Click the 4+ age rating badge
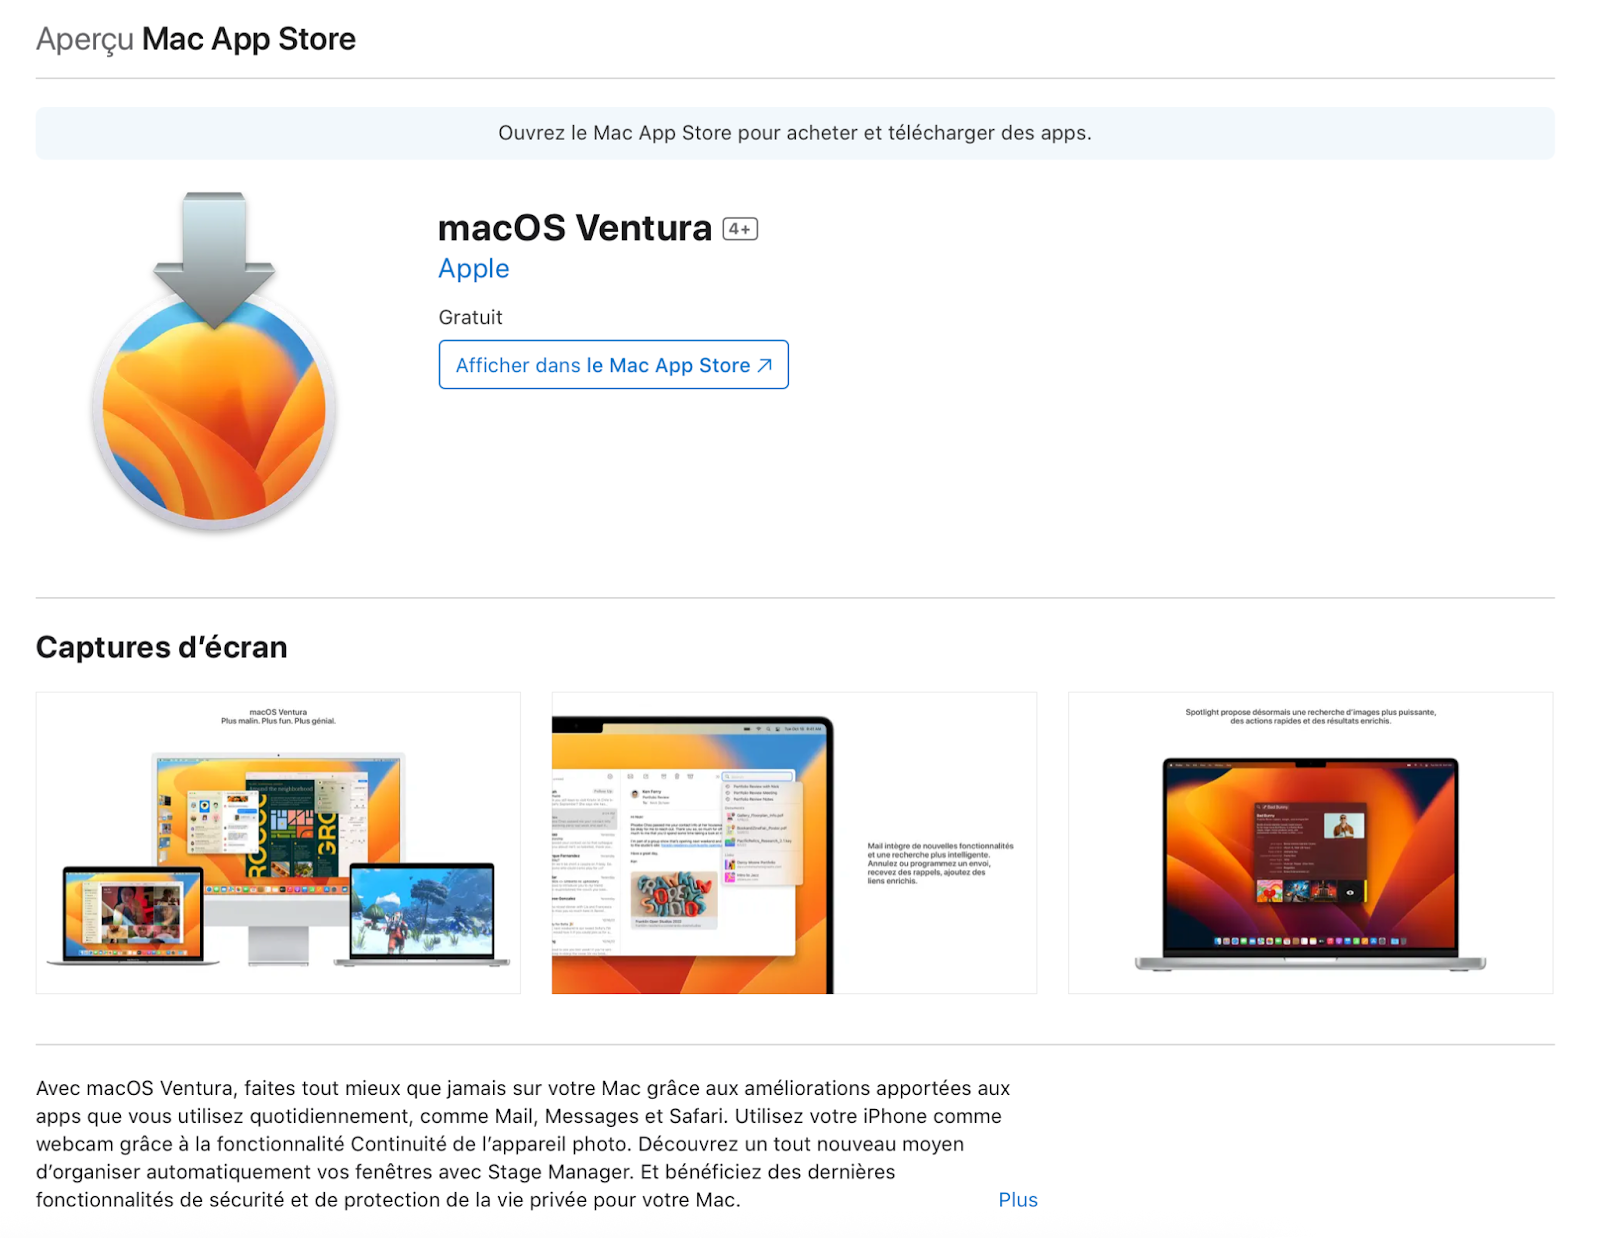Screen dimensions: 1600x1238 (x=741, y=228)
